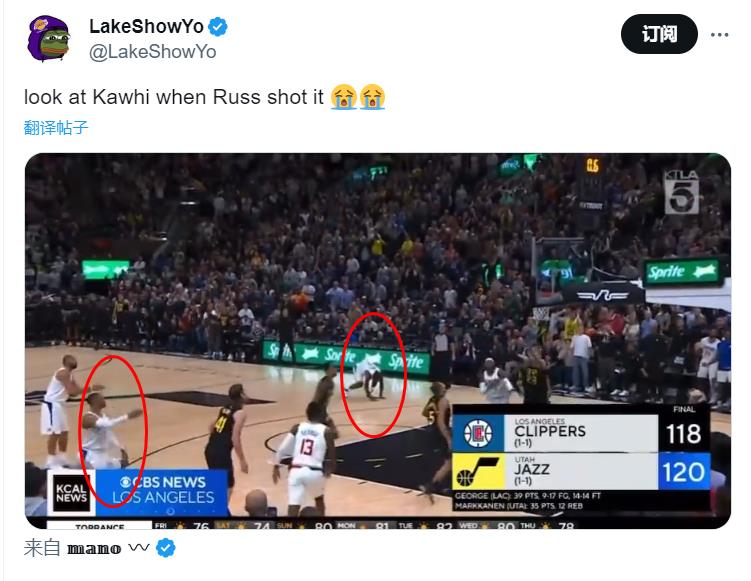
Task: Open the three-dot more options menu
Action: coord(719,34)
